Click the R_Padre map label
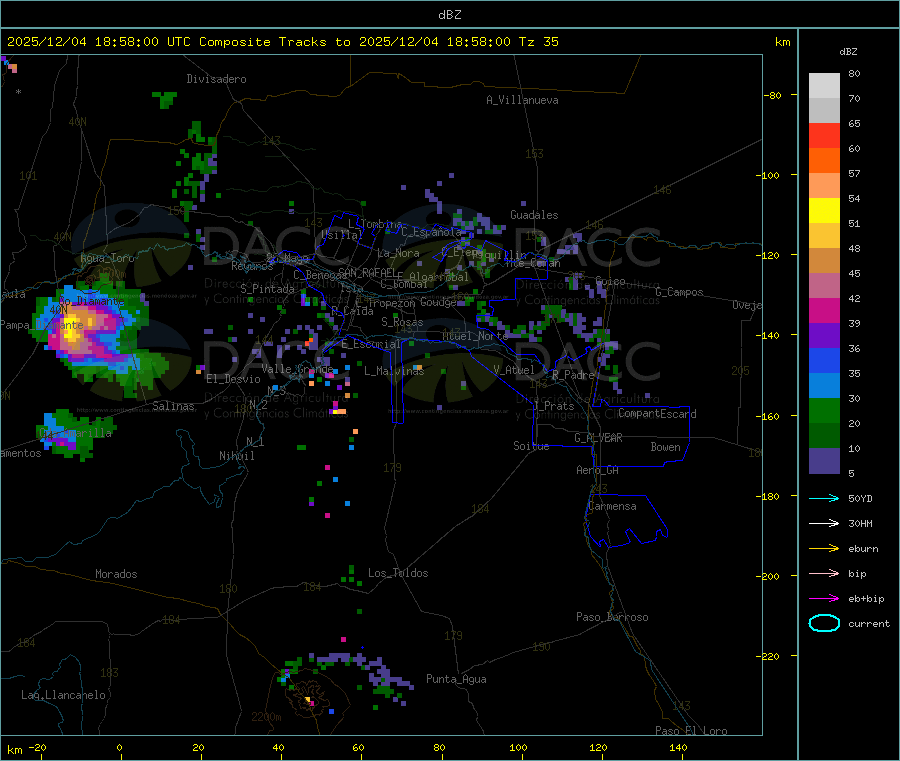 pos(573,375)
